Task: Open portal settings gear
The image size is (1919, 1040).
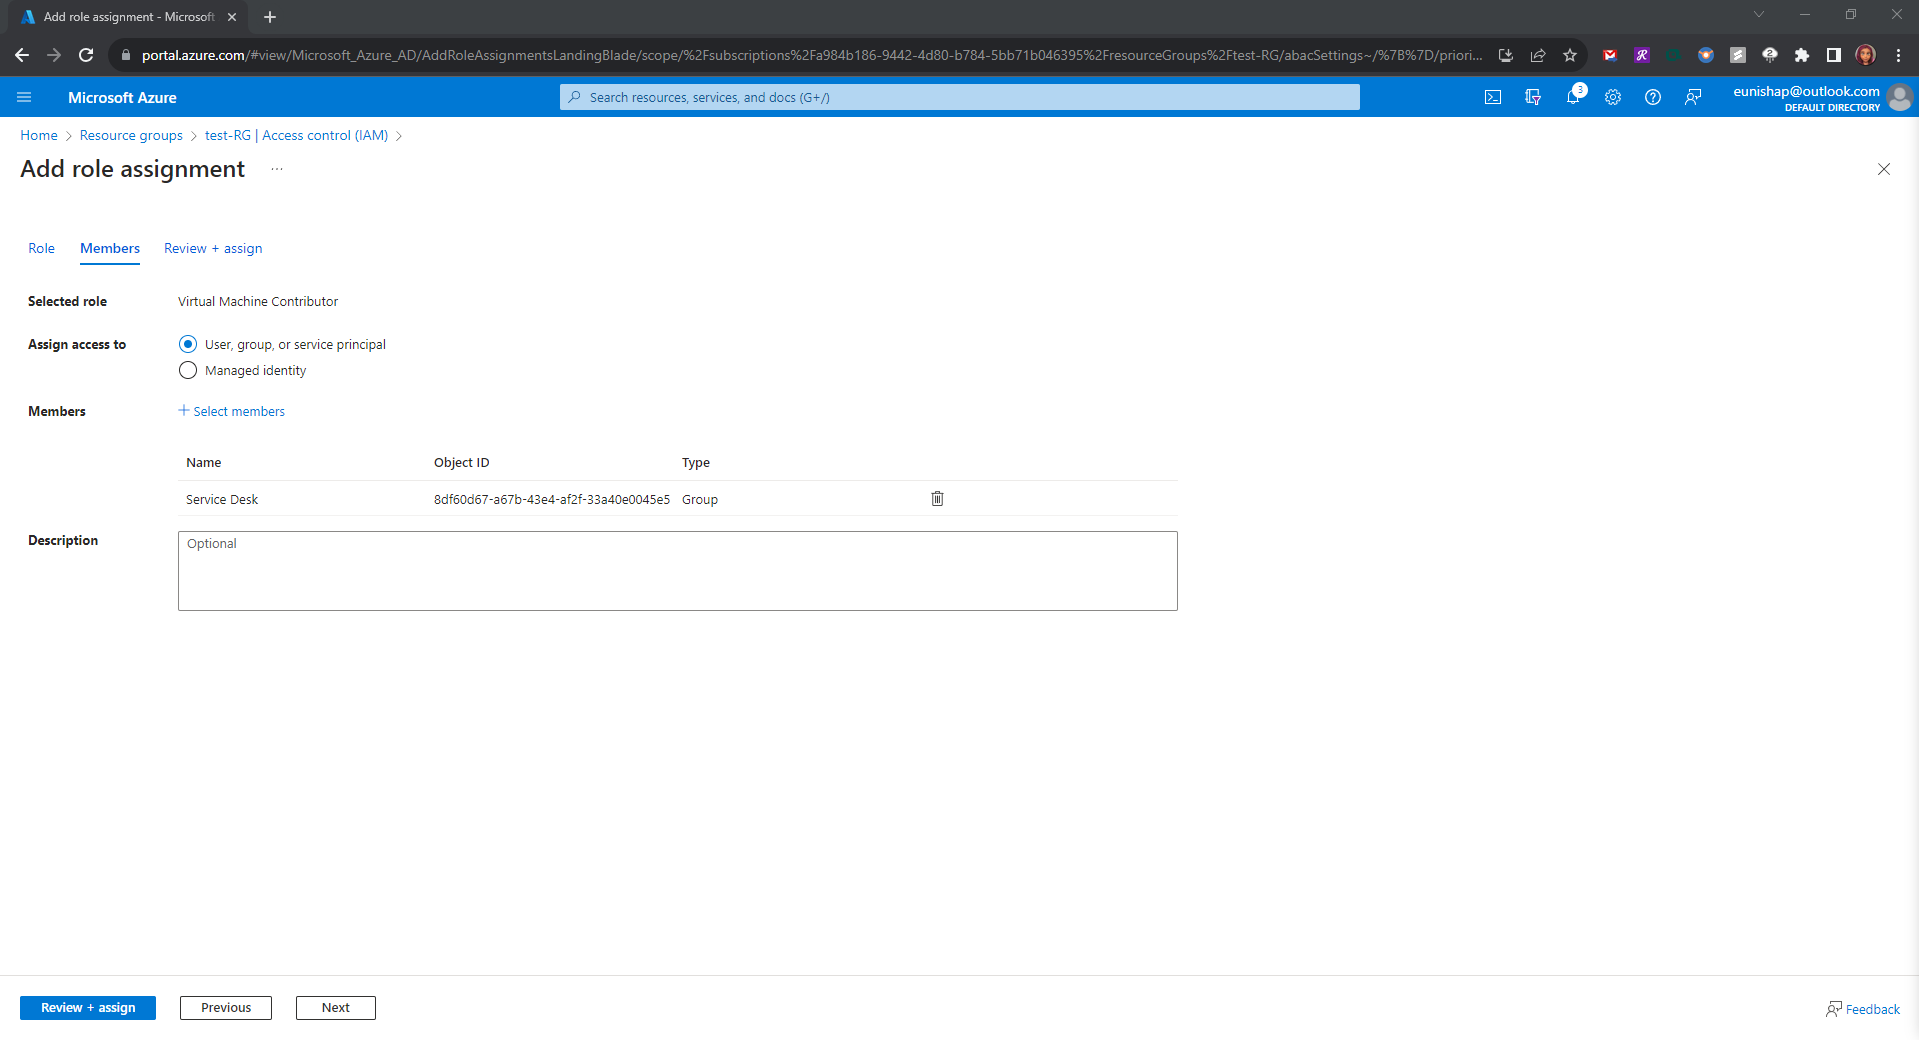Action: (1613, 97)
